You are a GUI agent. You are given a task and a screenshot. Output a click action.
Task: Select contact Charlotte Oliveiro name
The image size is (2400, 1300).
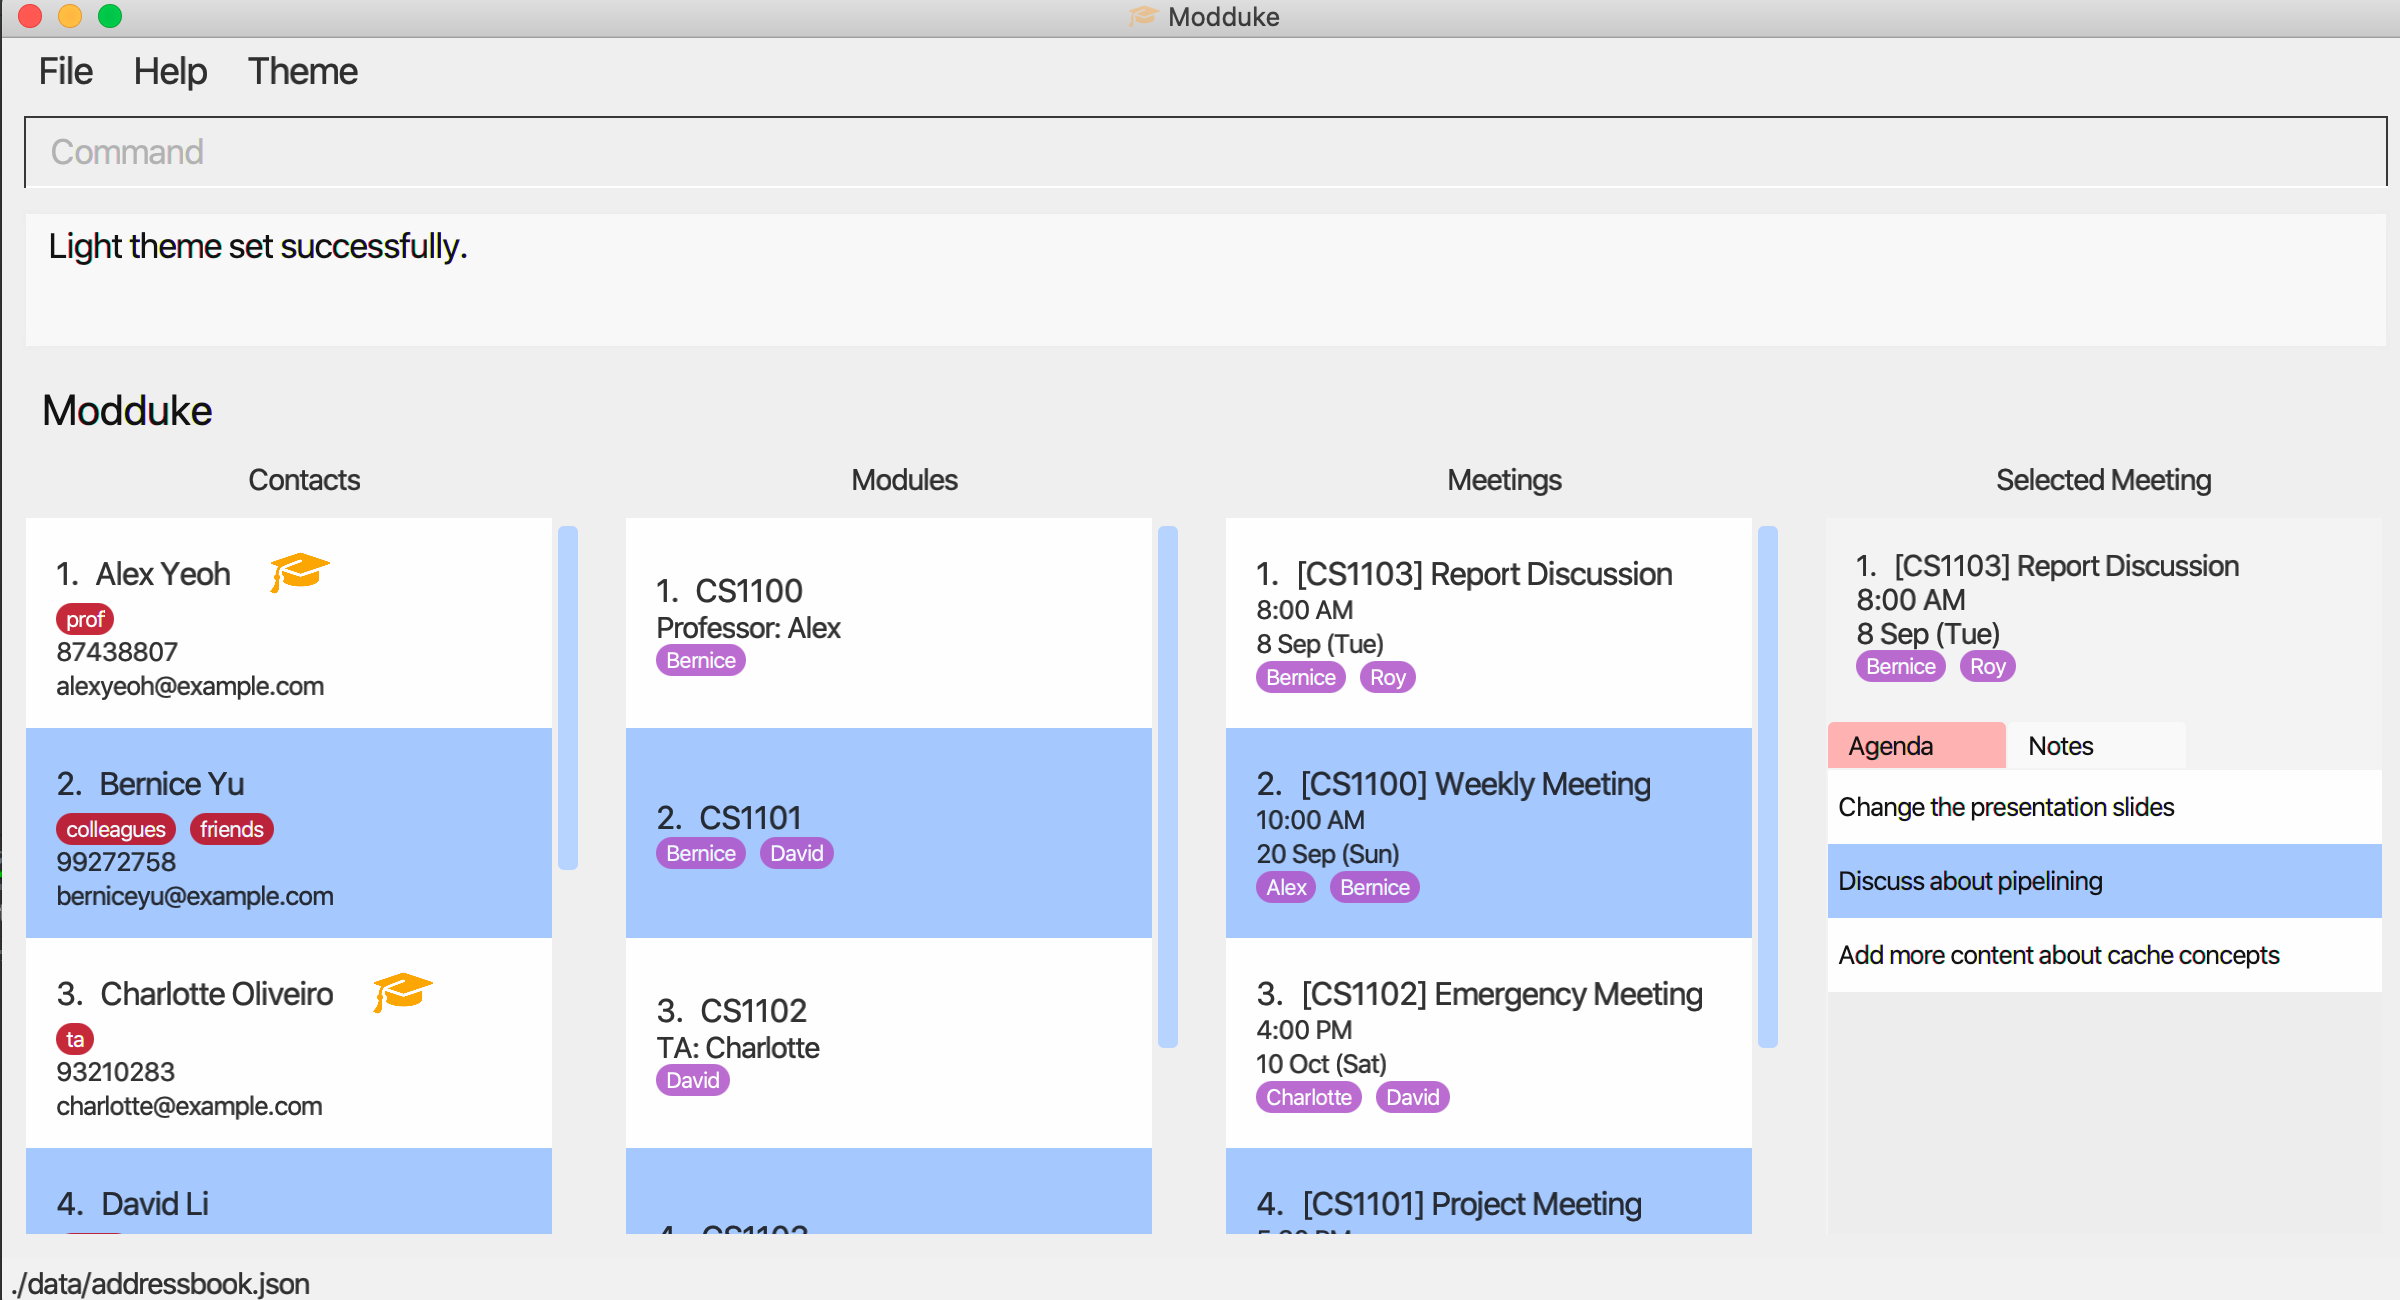217,994
